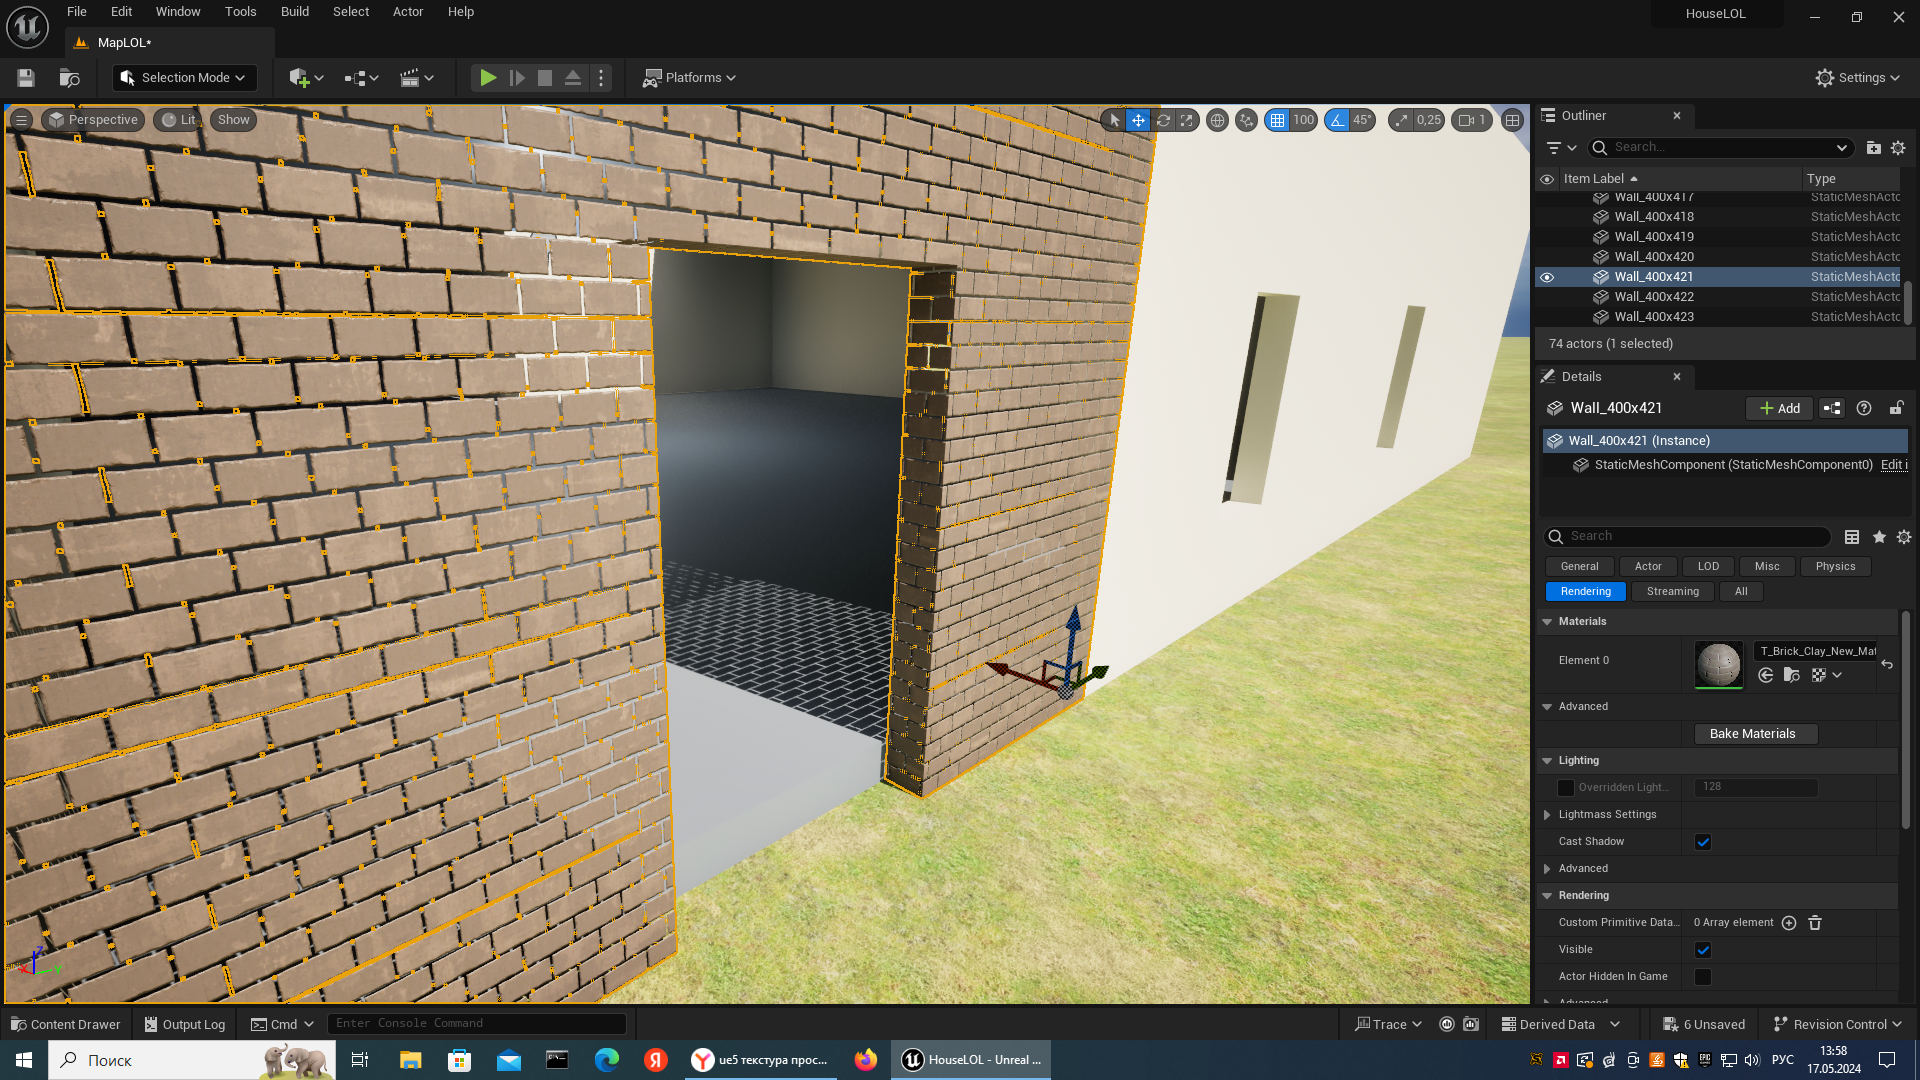
Task: Select the scale transform tool in viewport
Action: click(x=1187, y=120)
